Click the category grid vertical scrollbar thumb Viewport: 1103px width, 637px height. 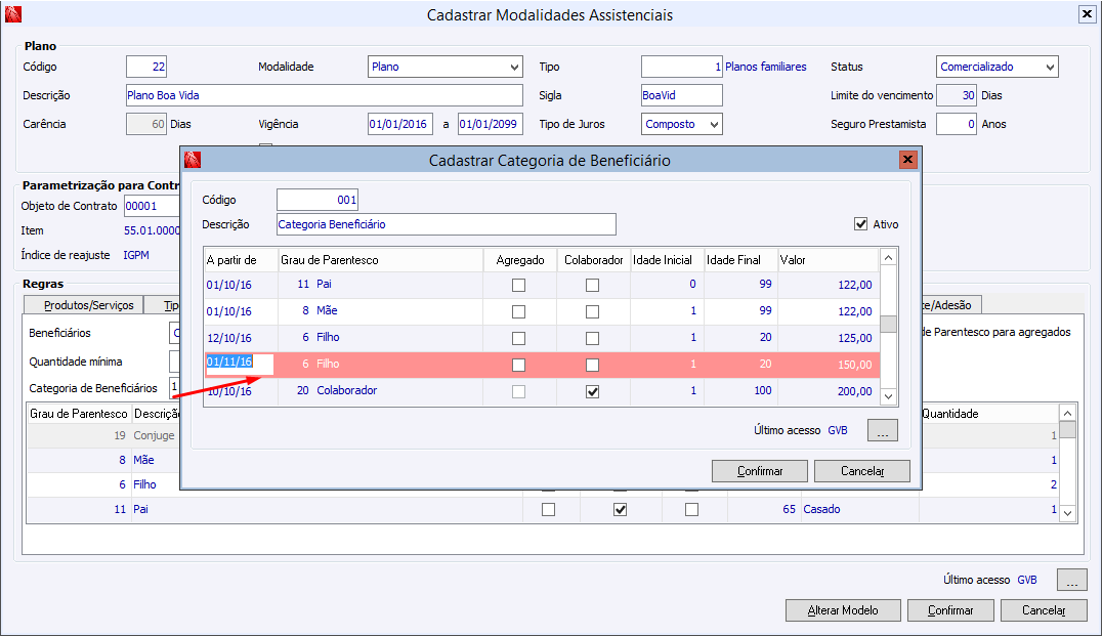[888, 323]
